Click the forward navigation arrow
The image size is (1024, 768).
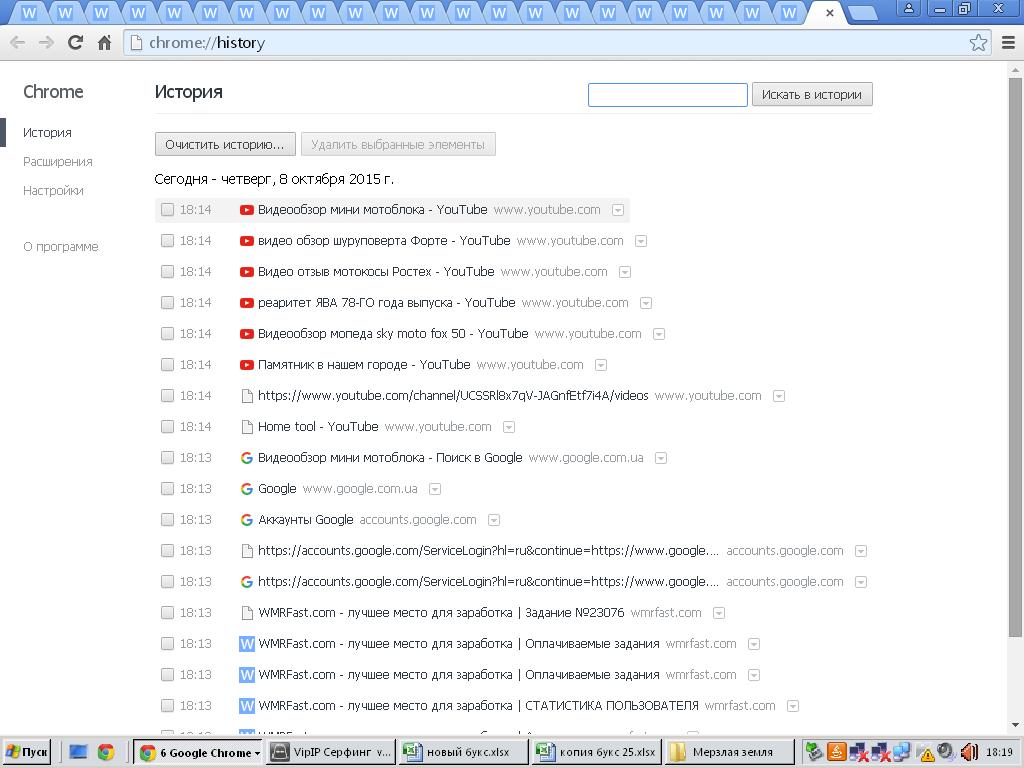(46, 43)
